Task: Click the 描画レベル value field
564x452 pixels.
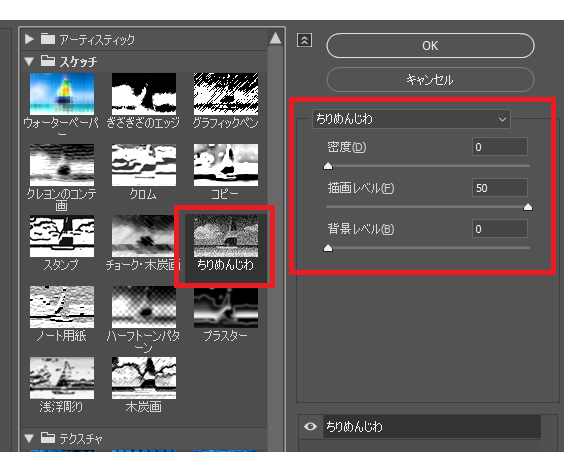Action: [x=500, y=188]
